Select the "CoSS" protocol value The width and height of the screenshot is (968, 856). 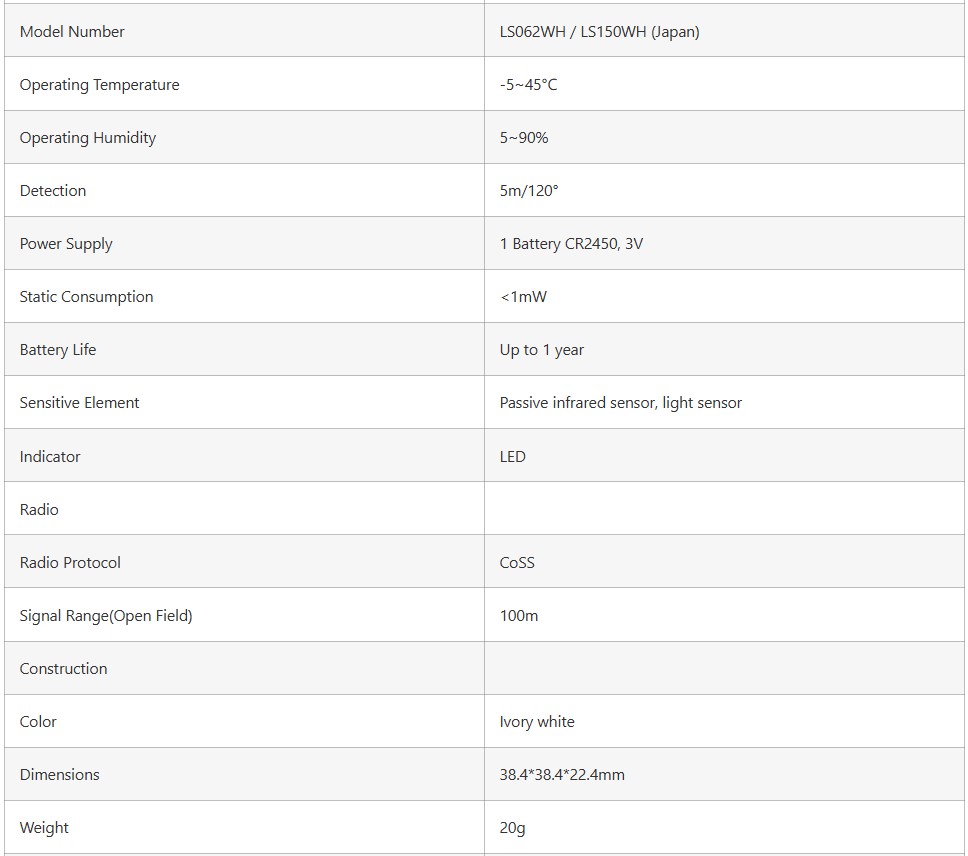517,563
